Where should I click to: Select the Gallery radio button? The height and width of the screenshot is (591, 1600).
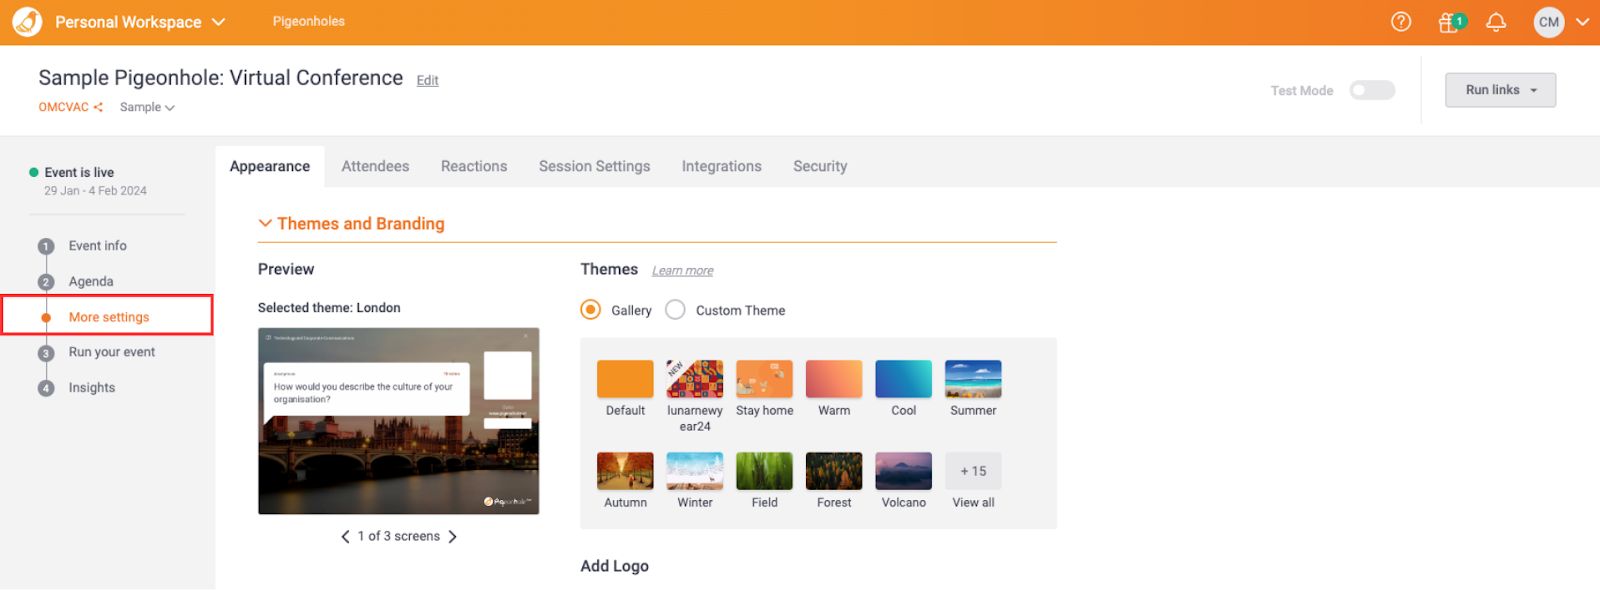591,310
